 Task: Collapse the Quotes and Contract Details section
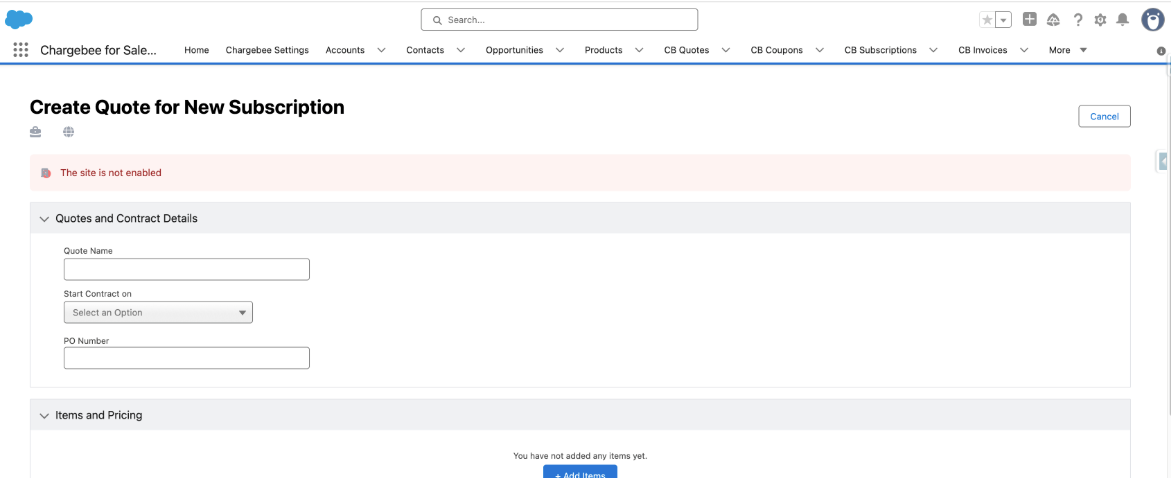(x=44, y=219)
